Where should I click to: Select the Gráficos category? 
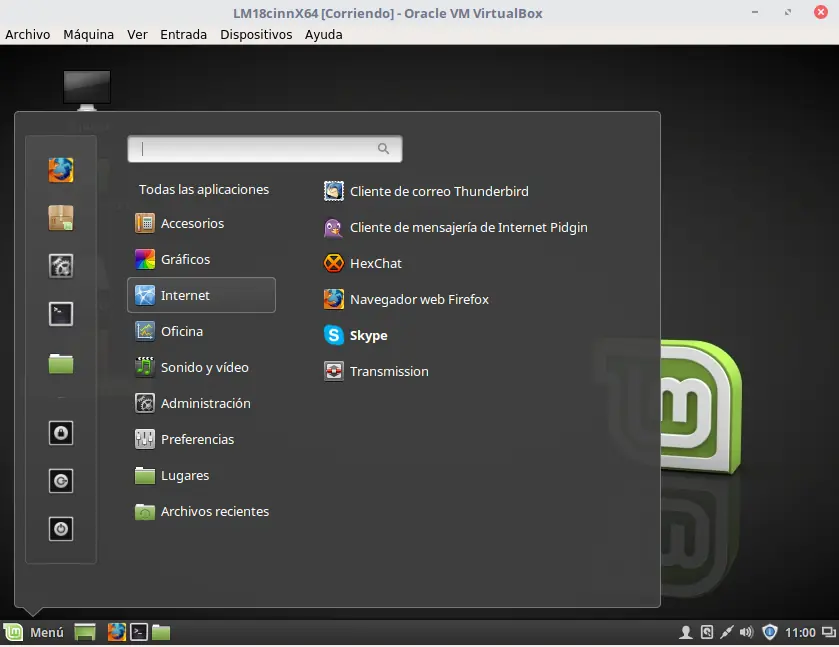tap(201, 259)
